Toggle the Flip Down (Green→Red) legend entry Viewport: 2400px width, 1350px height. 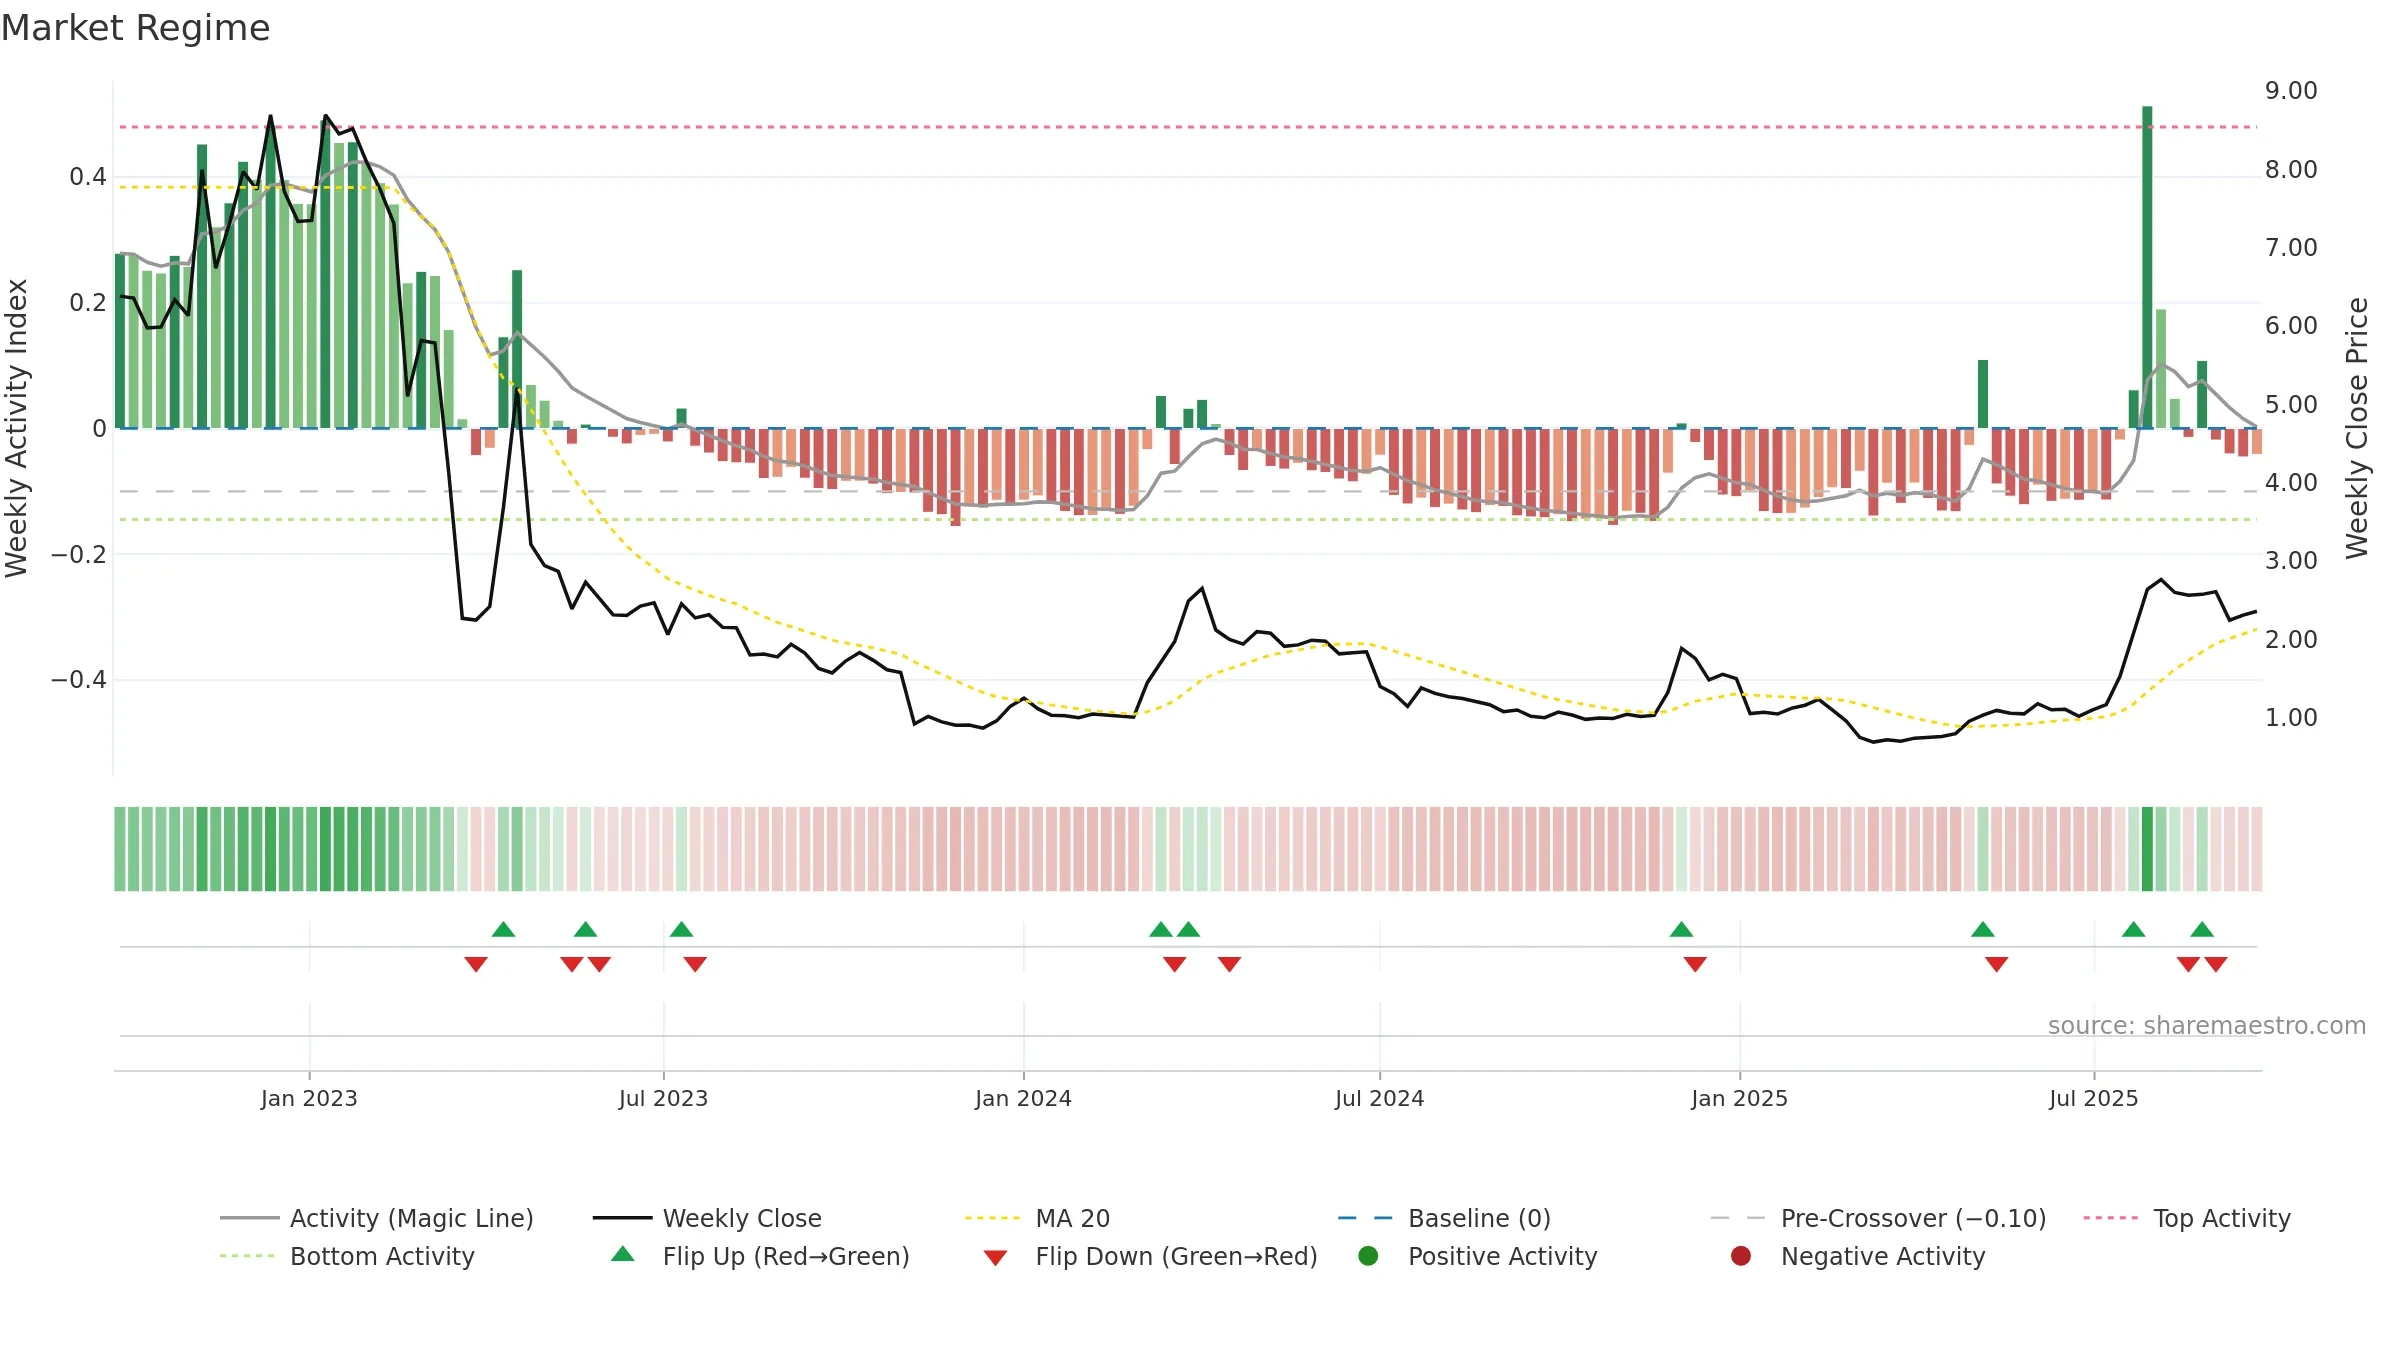1150,1256
